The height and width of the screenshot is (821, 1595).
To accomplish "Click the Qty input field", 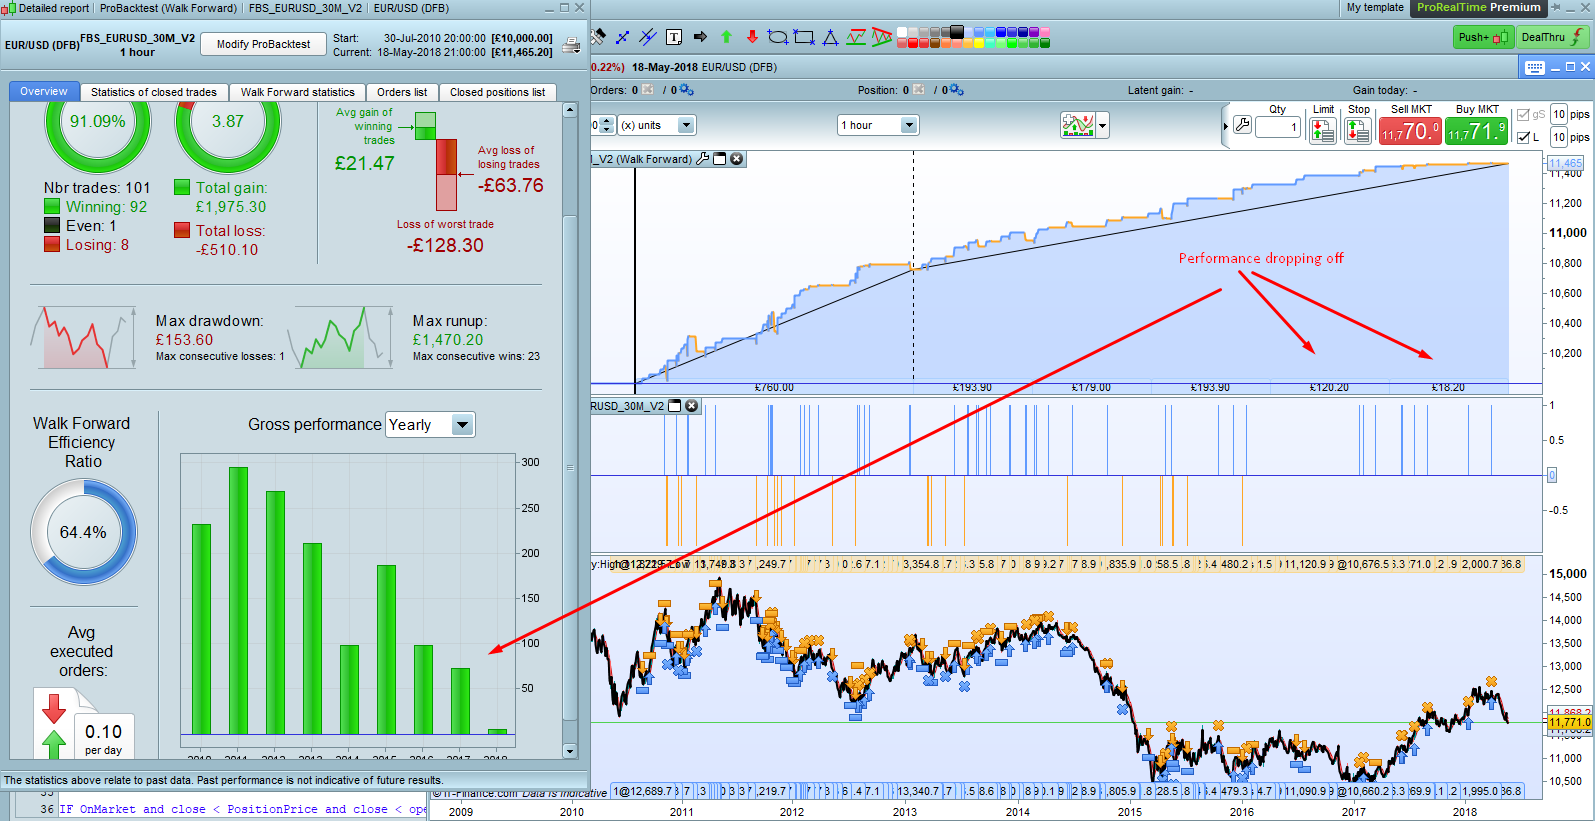I will [1277, 127].
